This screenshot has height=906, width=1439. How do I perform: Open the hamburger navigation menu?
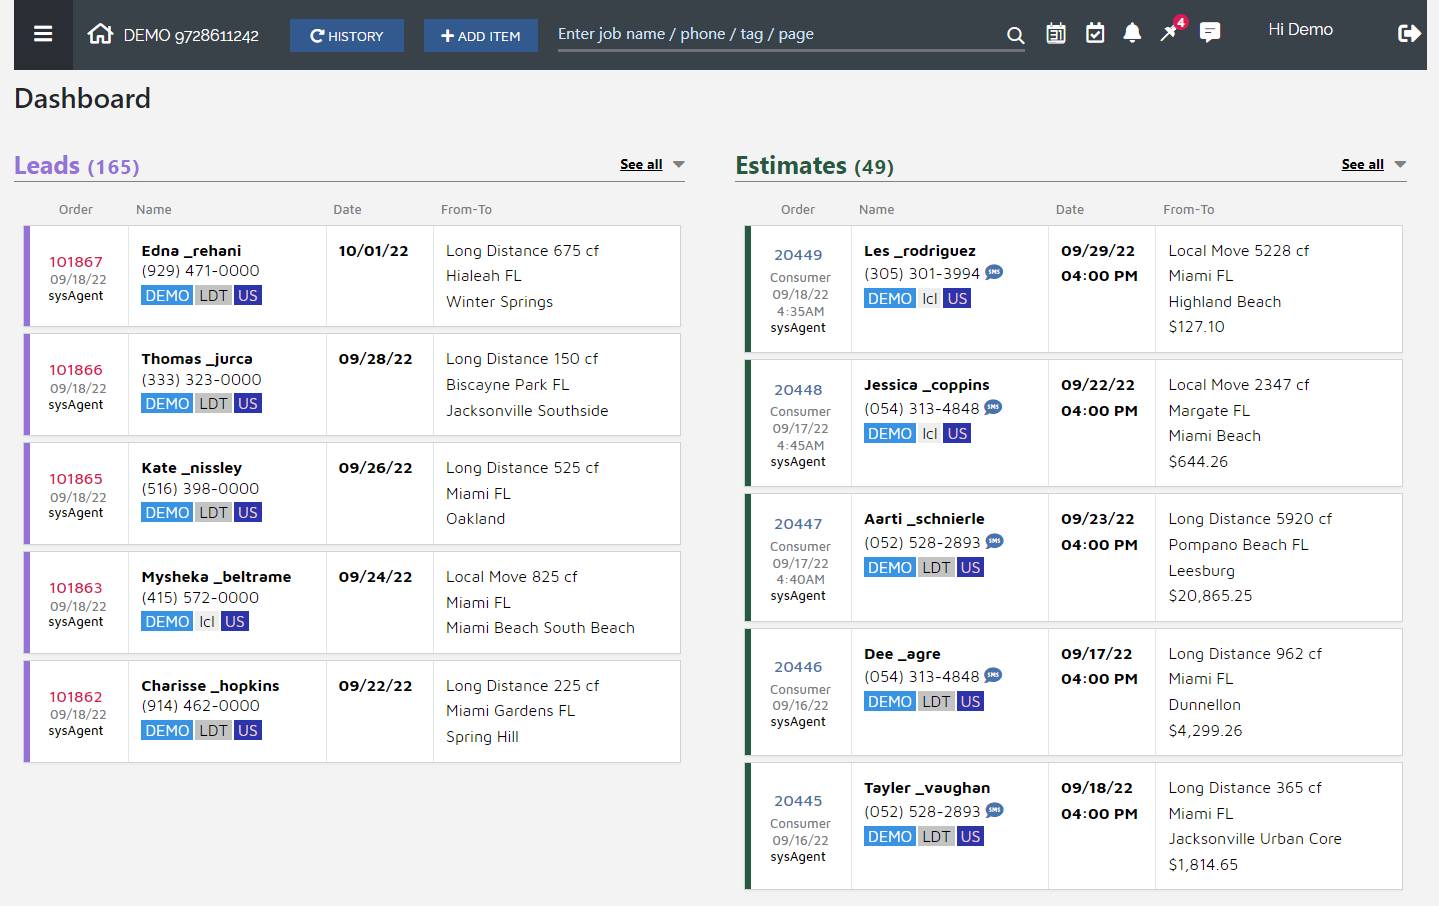click(43, 34)
